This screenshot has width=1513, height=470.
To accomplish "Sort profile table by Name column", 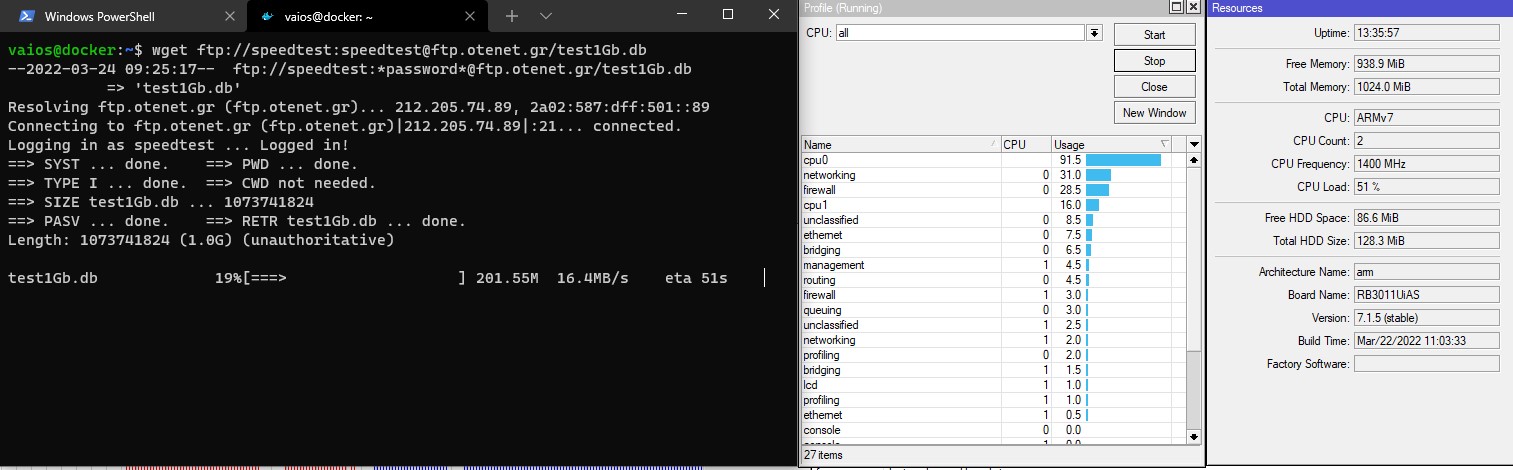I will 901,144.
